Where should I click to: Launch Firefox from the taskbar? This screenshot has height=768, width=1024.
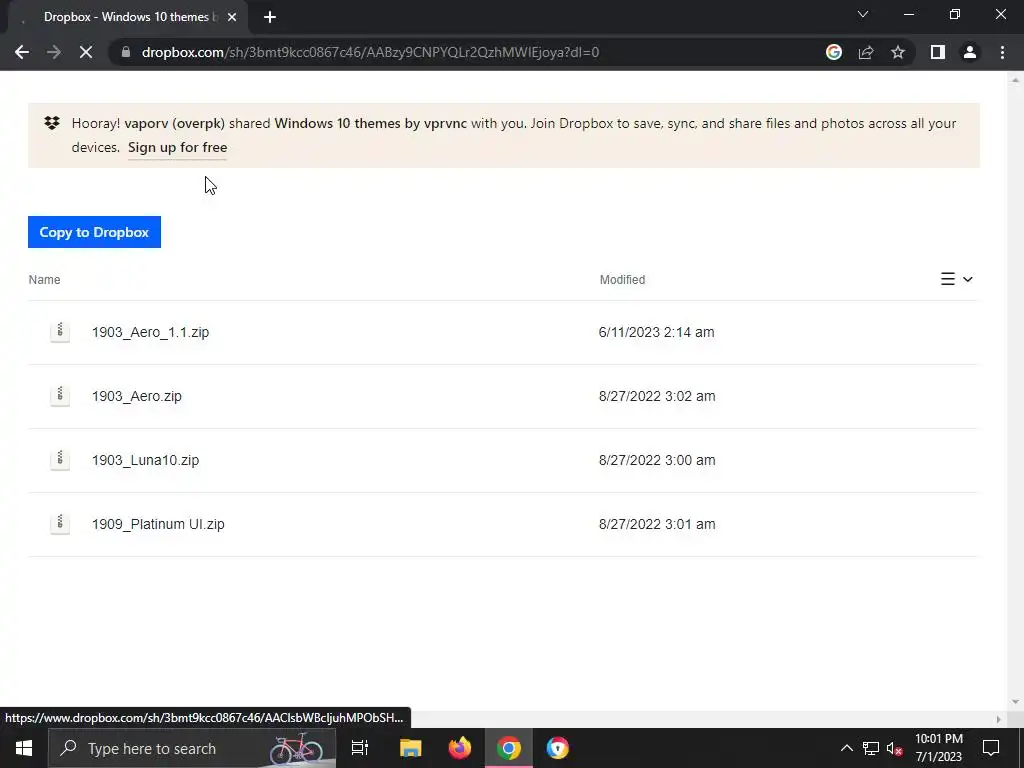460,748
